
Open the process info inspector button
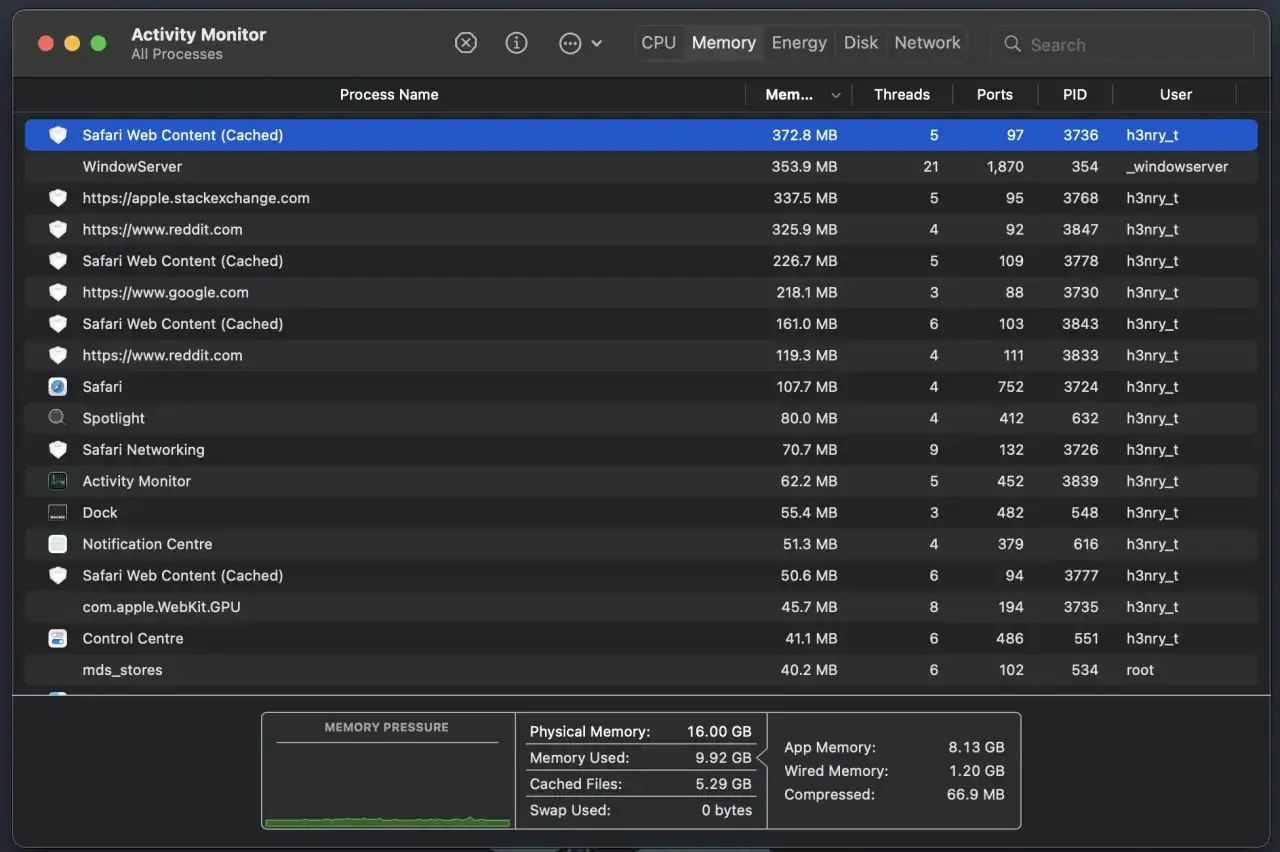pos(516,43)
